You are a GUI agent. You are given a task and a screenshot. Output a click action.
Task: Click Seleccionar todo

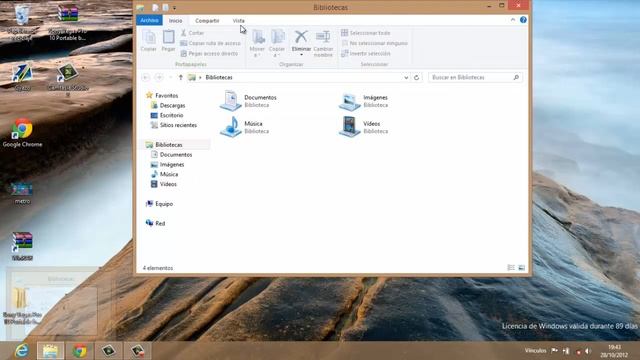366,33
